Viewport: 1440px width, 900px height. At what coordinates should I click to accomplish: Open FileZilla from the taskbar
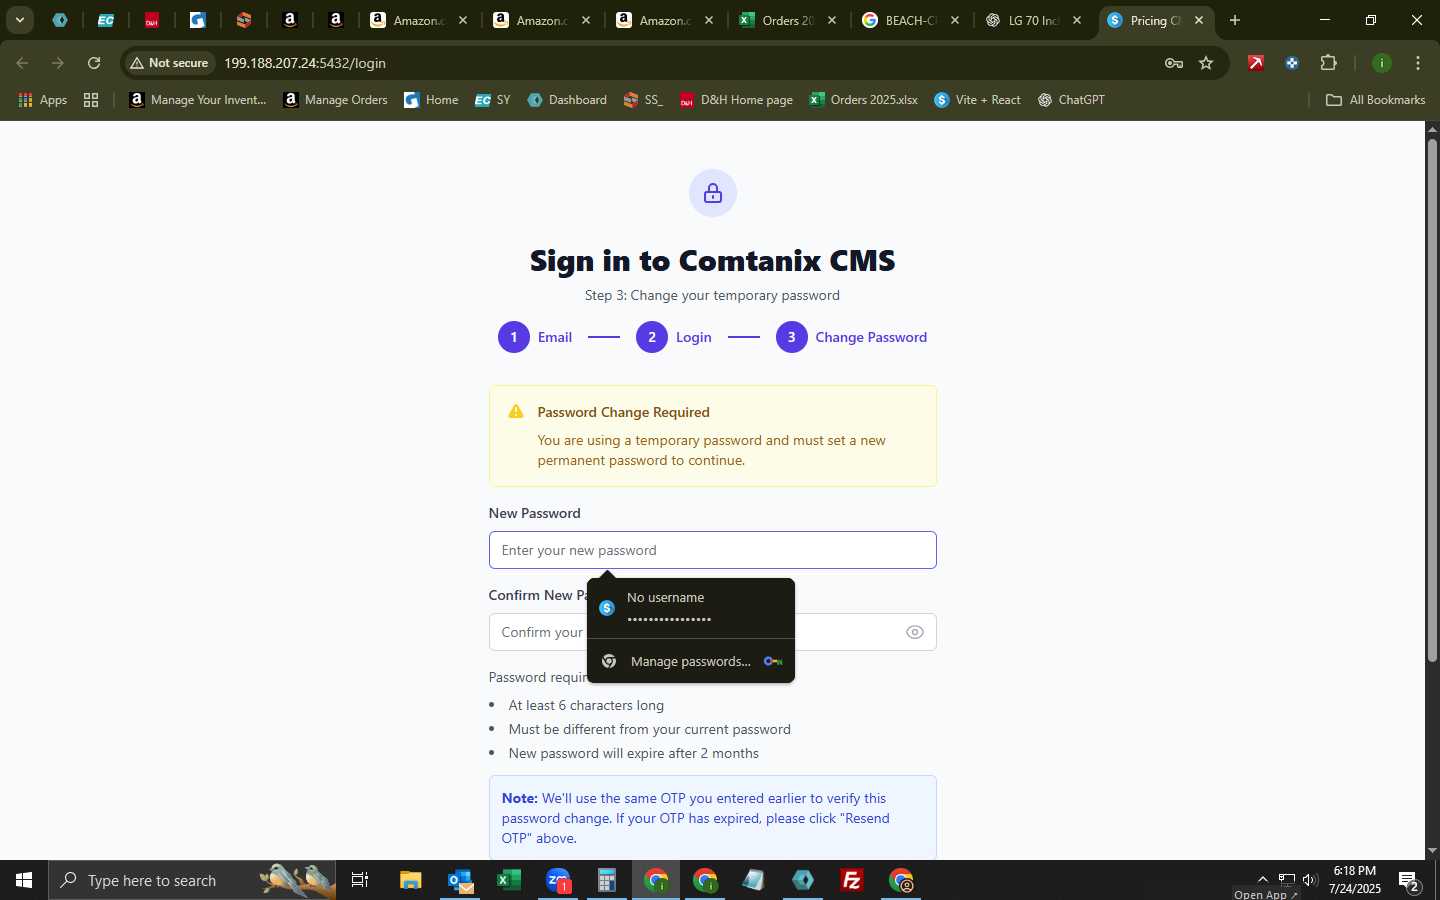point(852,880)
